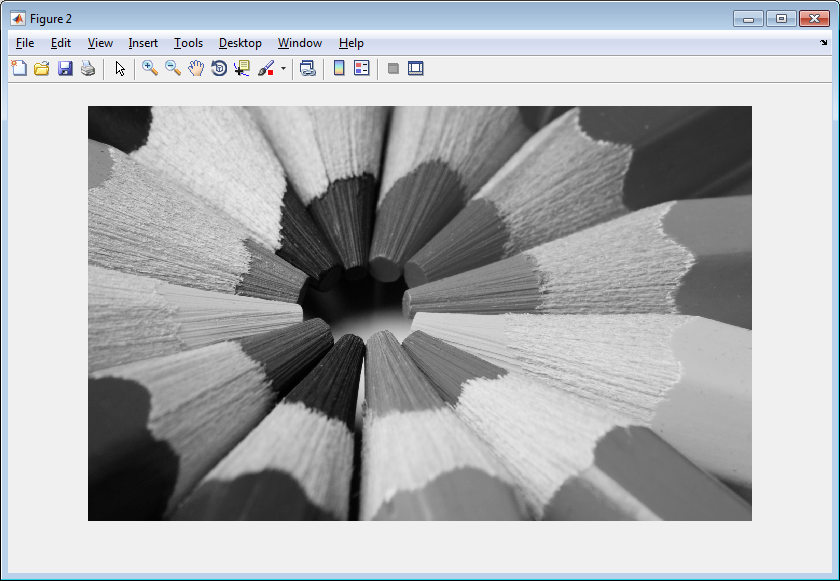Open the Tools menu

click(x=189, y=43)
